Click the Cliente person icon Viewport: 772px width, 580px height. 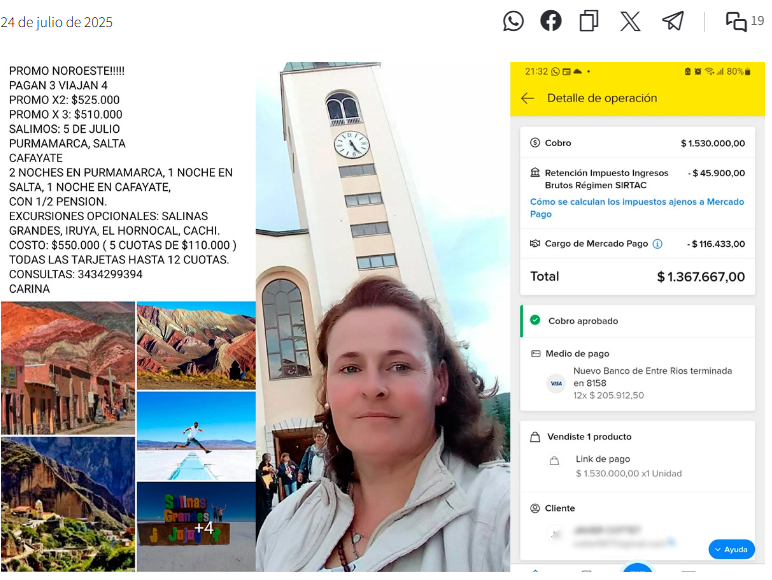[535, 508]
